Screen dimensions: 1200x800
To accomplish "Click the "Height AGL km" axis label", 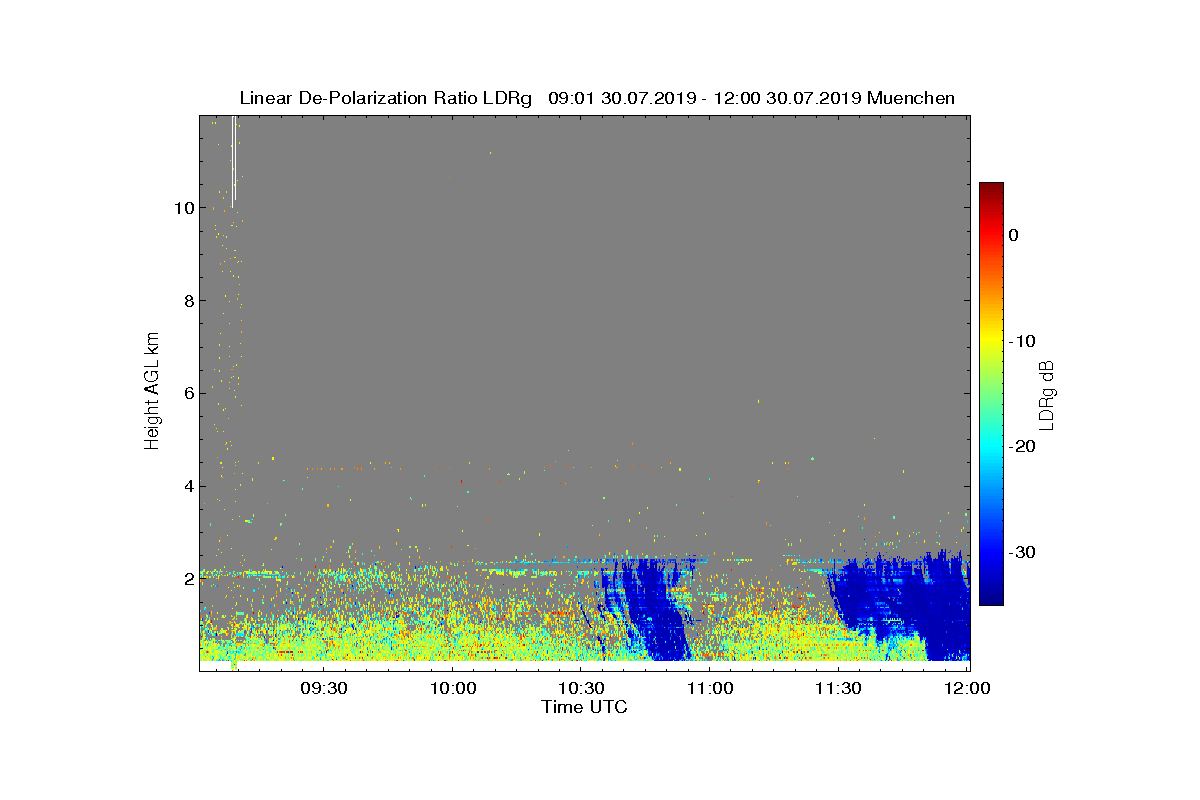I will [x=153, y=392].
